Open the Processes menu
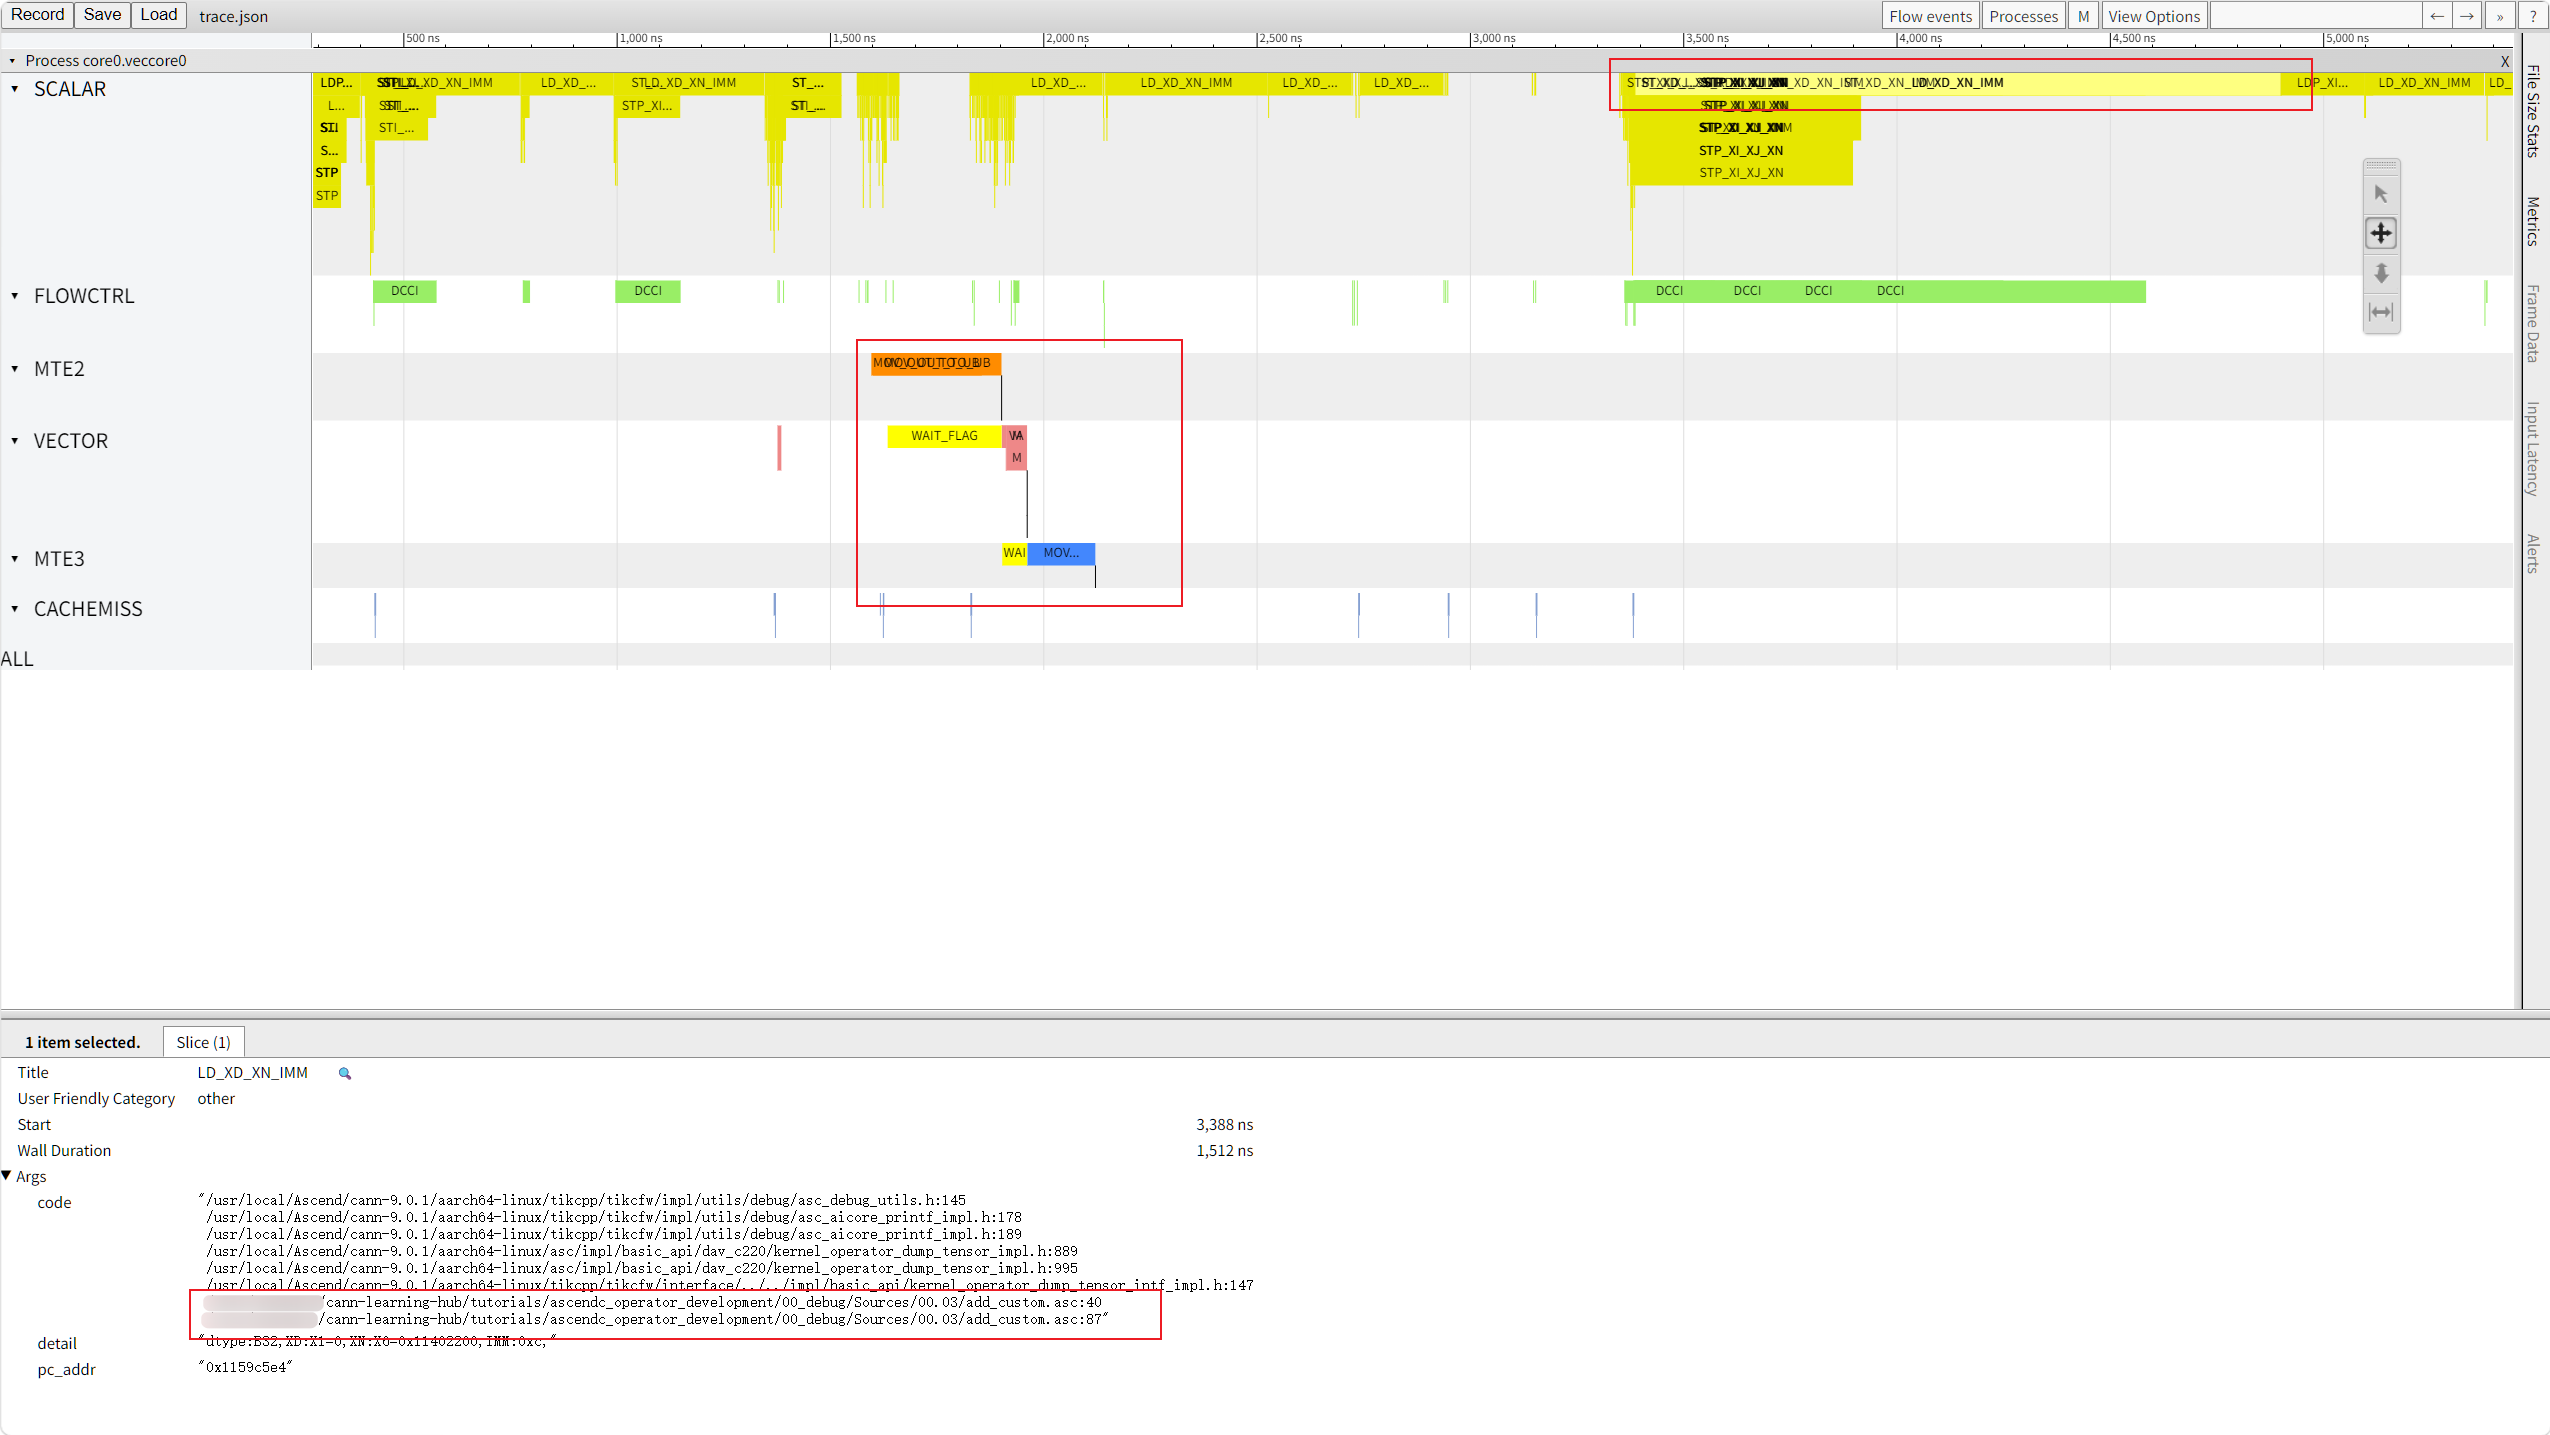This screenshot has width=2550, height=1435. point(2023,16)
